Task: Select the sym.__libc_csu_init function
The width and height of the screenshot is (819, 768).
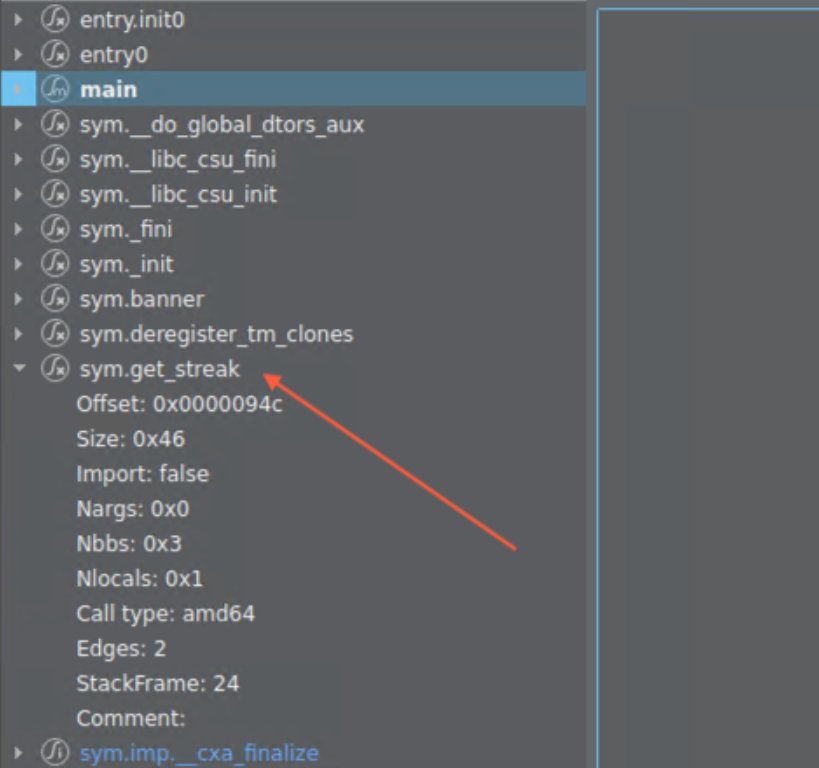Action: click(x=178, y=194)
